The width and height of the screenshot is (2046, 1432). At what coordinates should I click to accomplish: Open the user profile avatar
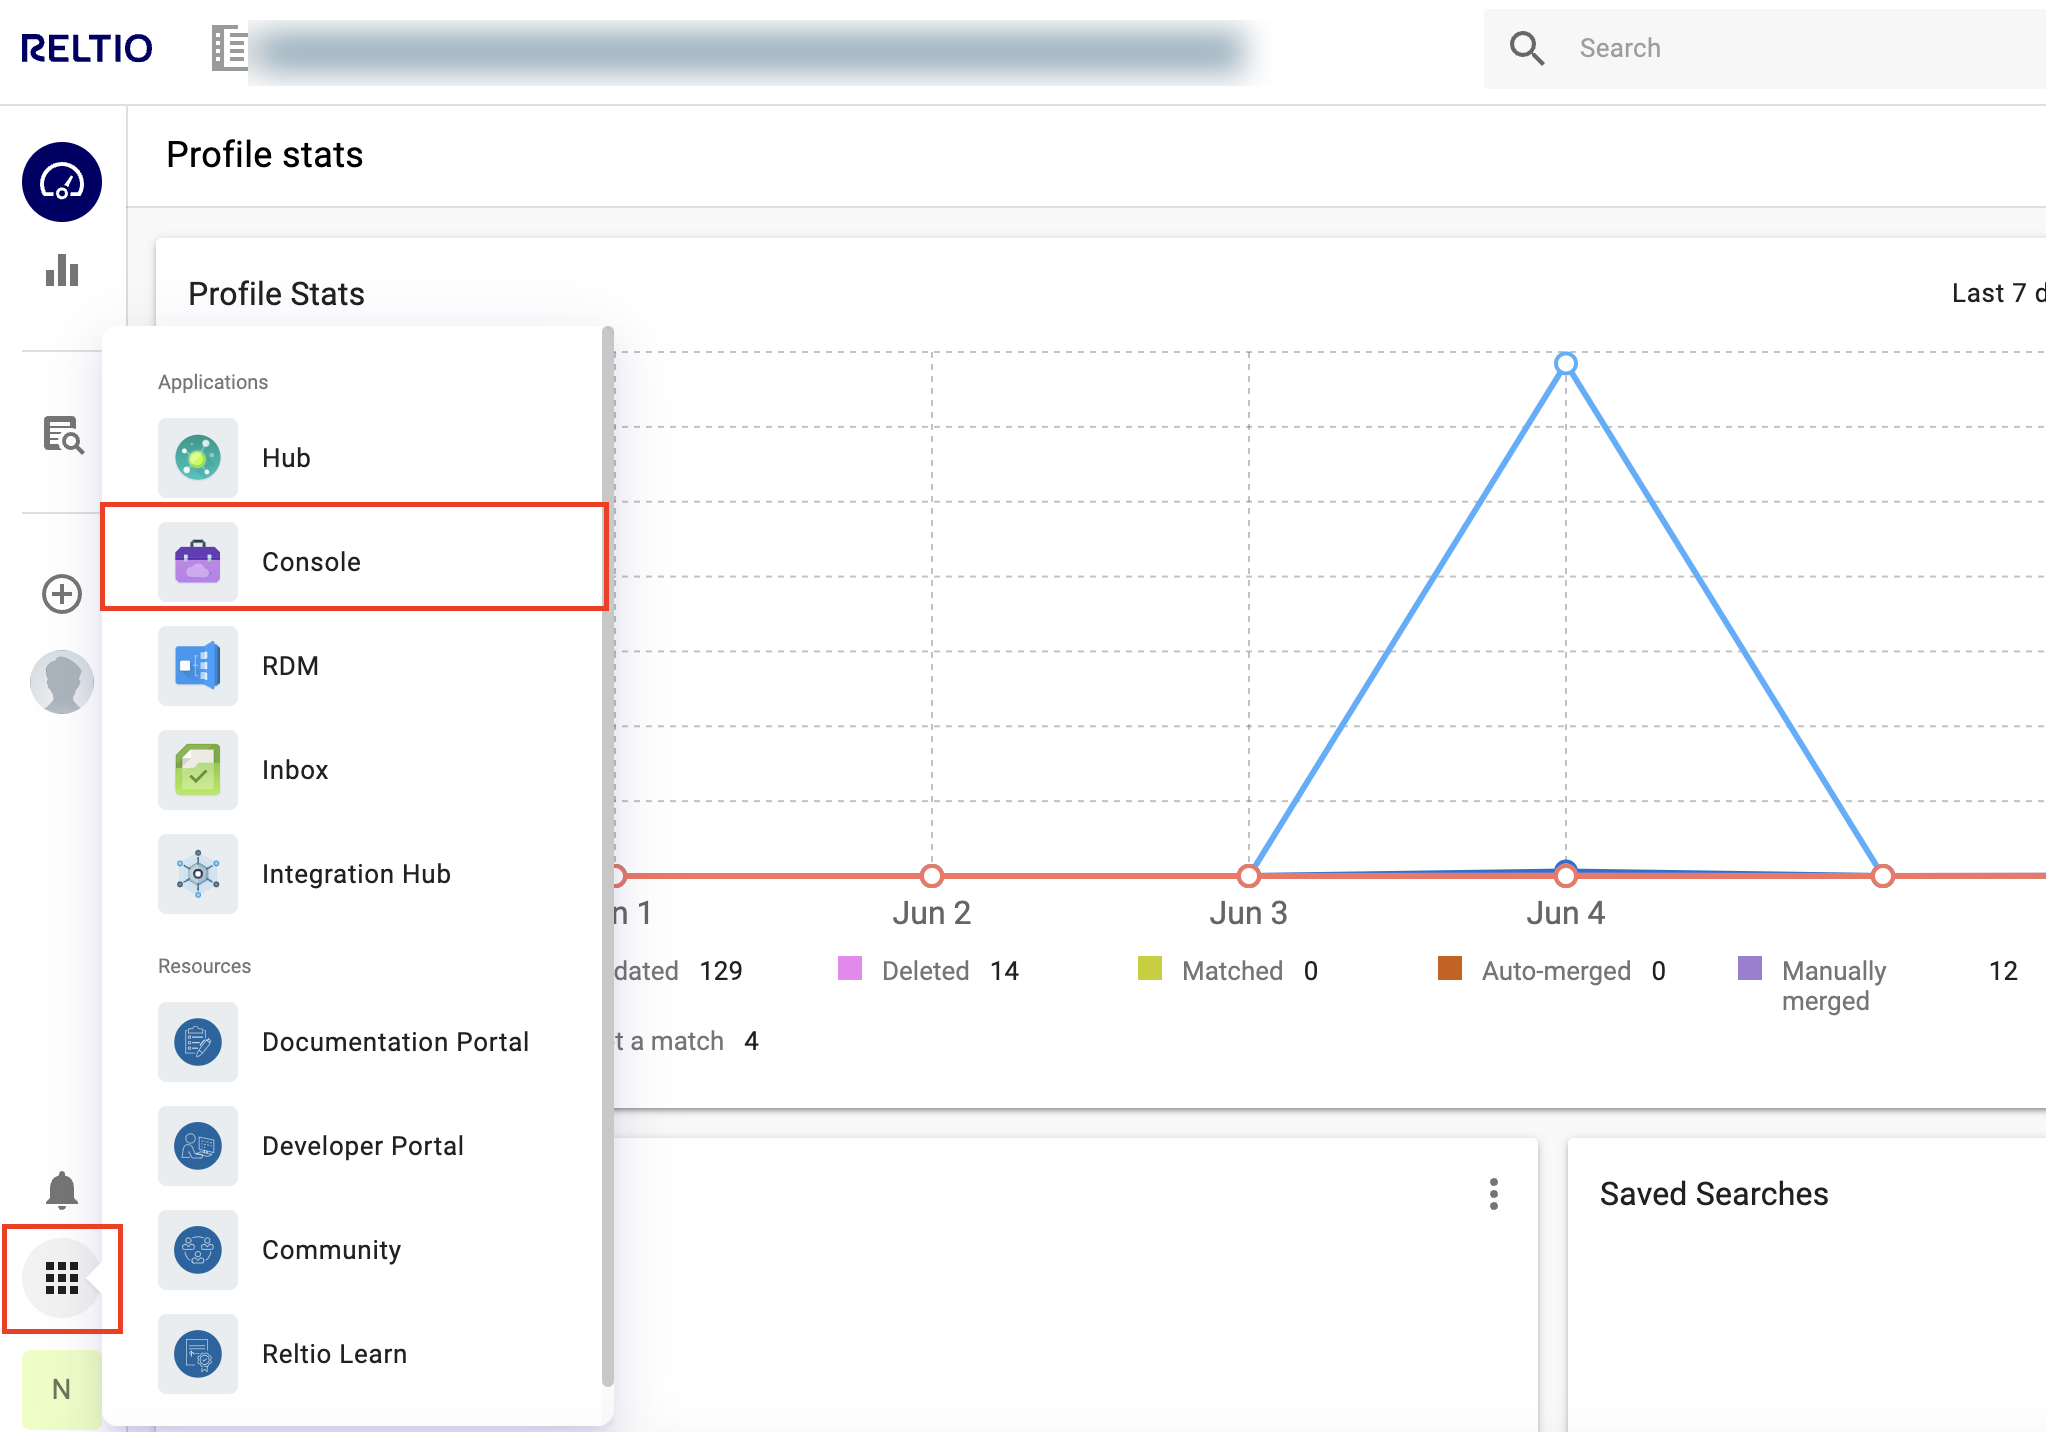(62, 682)
